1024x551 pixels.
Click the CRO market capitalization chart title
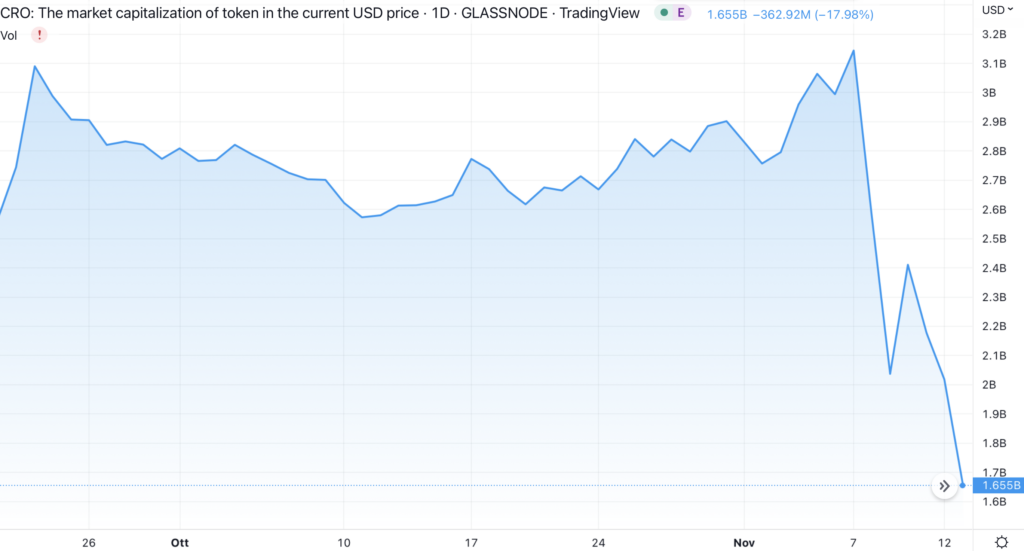point(320,13)
